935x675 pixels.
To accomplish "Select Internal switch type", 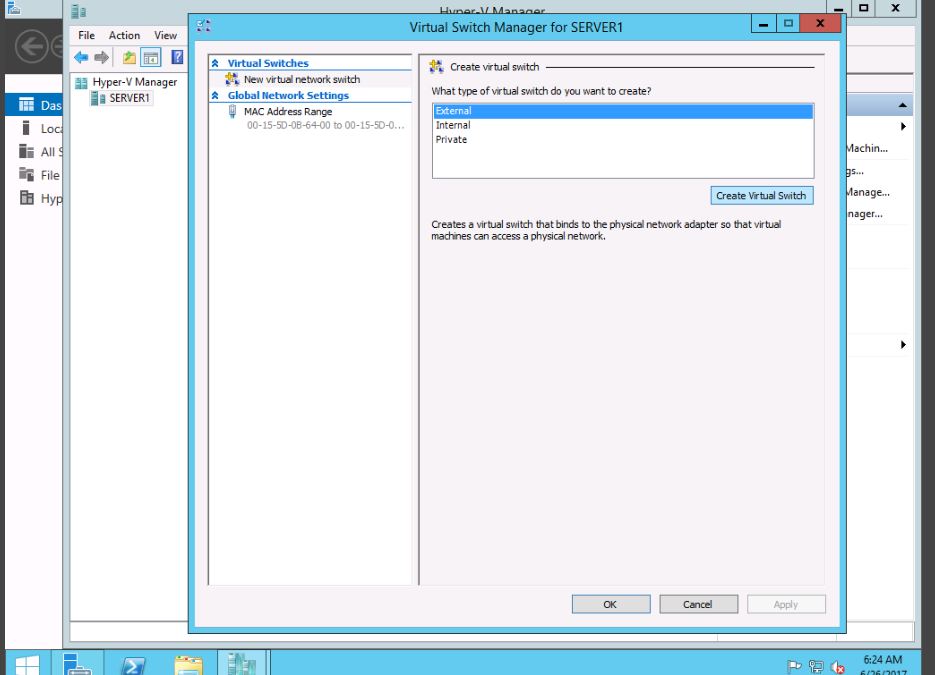I will coord(623,125).
